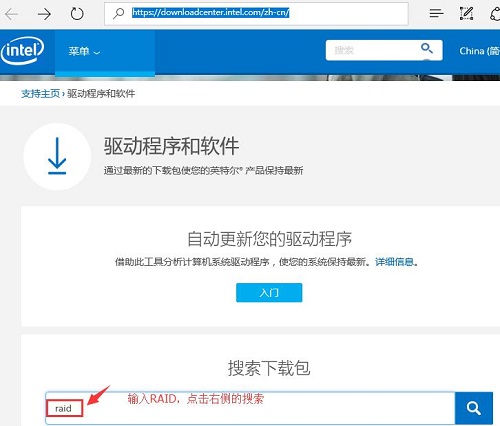Open the web note pen icon
This screenshot has width=500, height=426.
pos(466,13)
